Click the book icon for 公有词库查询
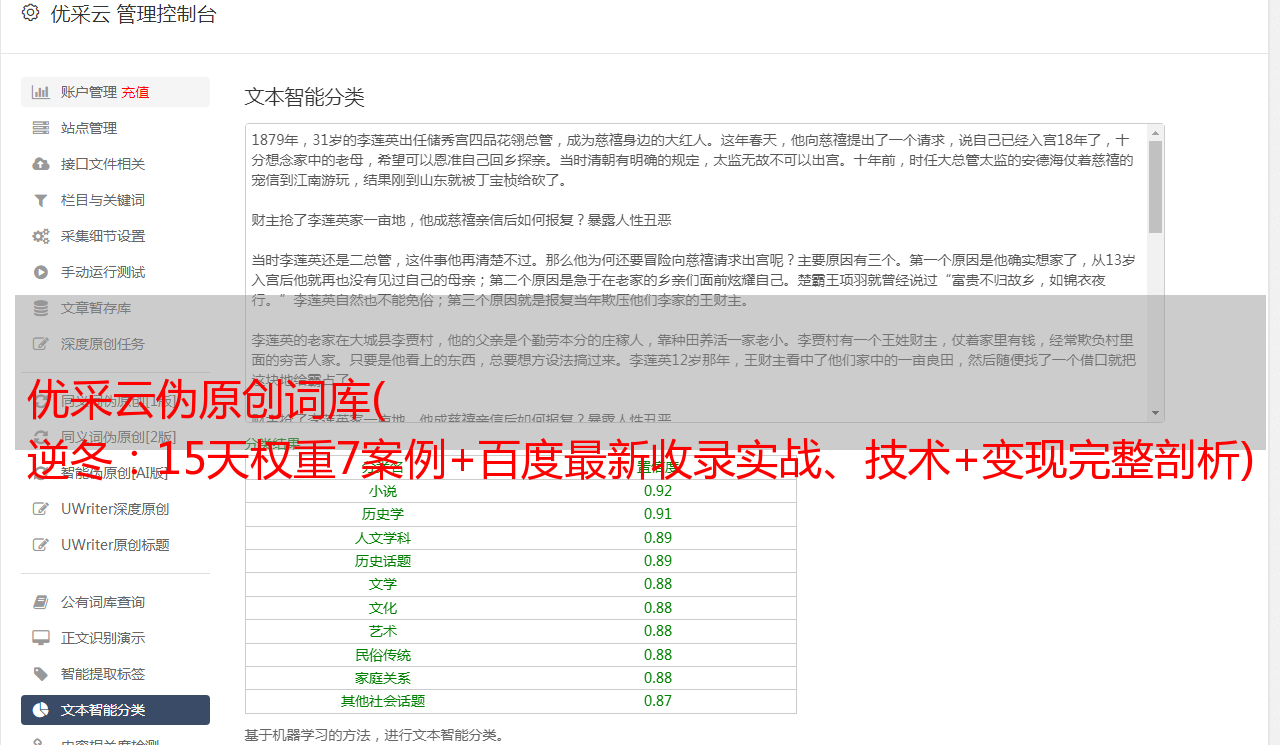 coord(41,602)
